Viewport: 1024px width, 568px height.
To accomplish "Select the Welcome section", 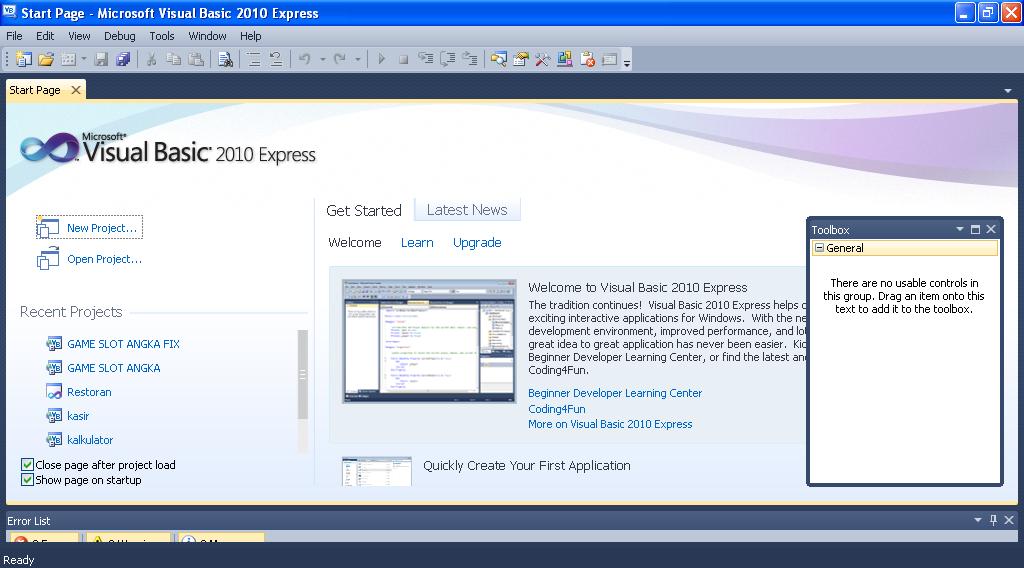I will point(355,242).
